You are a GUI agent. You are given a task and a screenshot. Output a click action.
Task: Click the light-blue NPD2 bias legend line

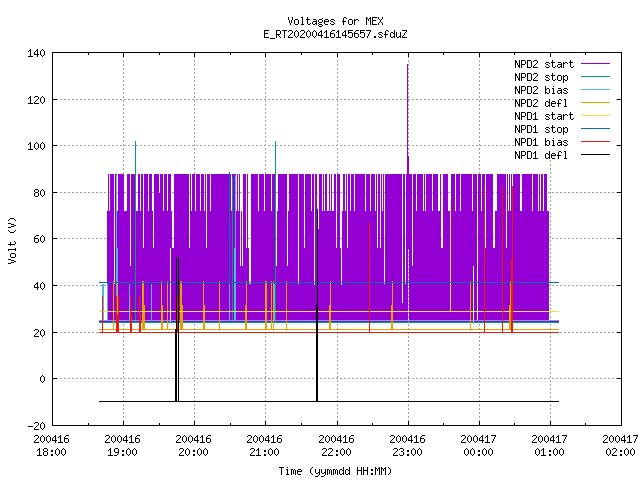click(596, 89)
